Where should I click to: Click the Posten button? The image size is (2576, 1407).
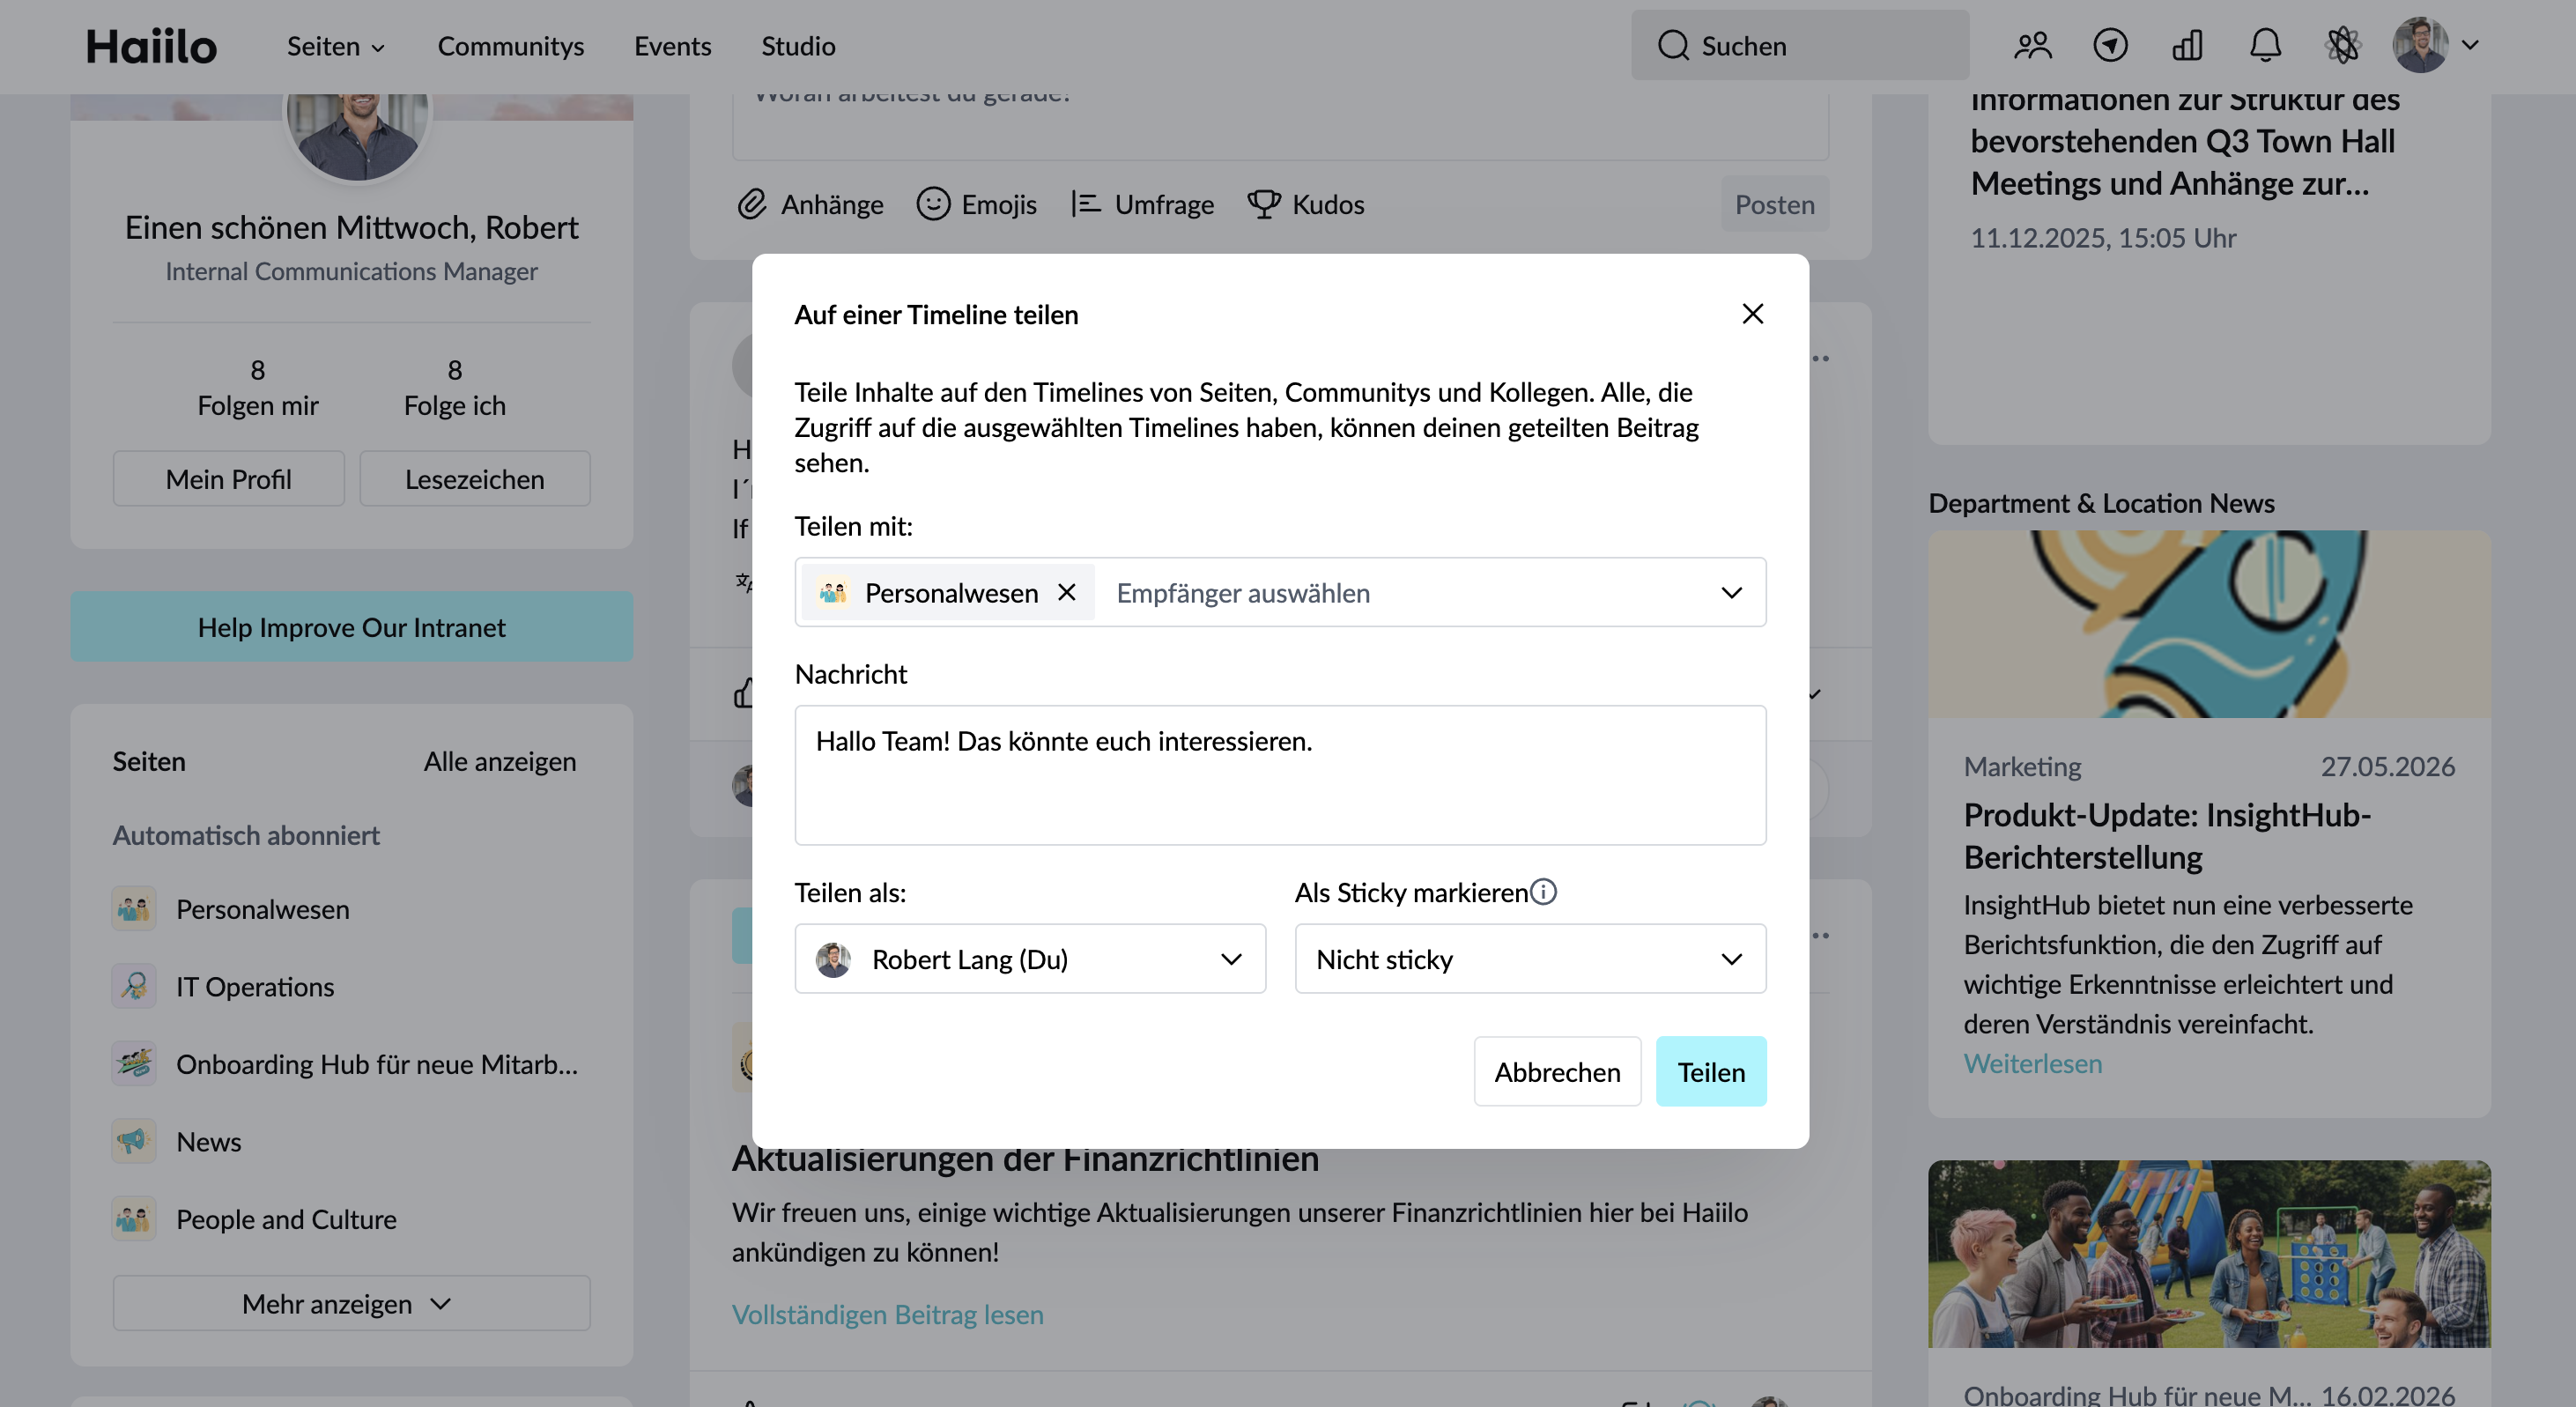pos(1774,204)
